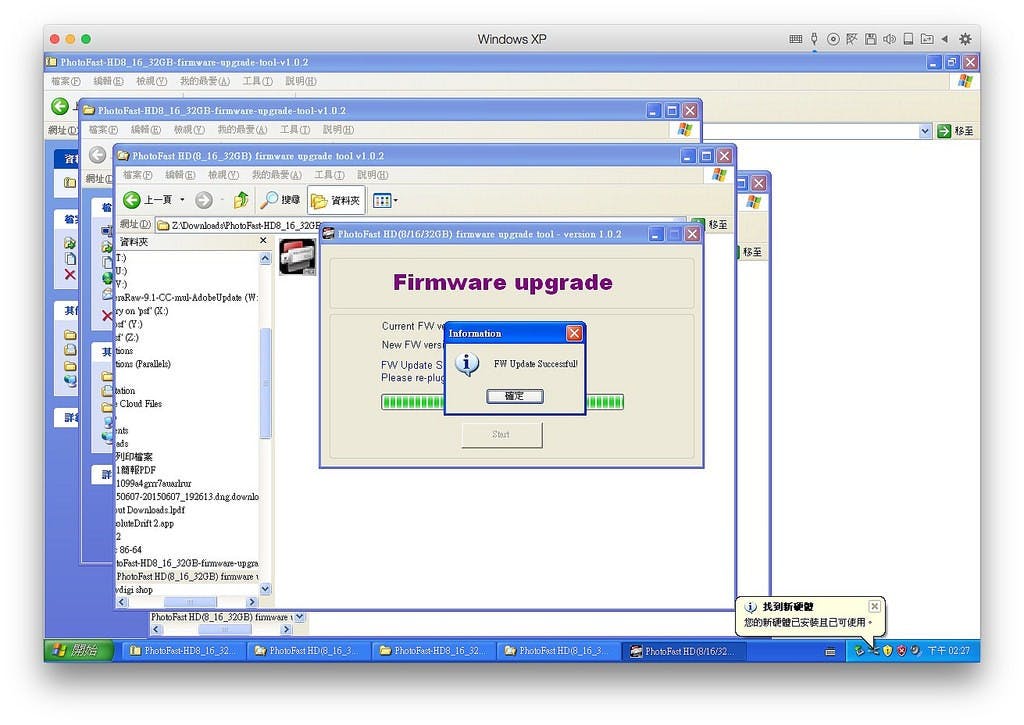Click folder tree scroll down arrow
This screenshot has width=1024, height=725.
[x=265, y=589]
